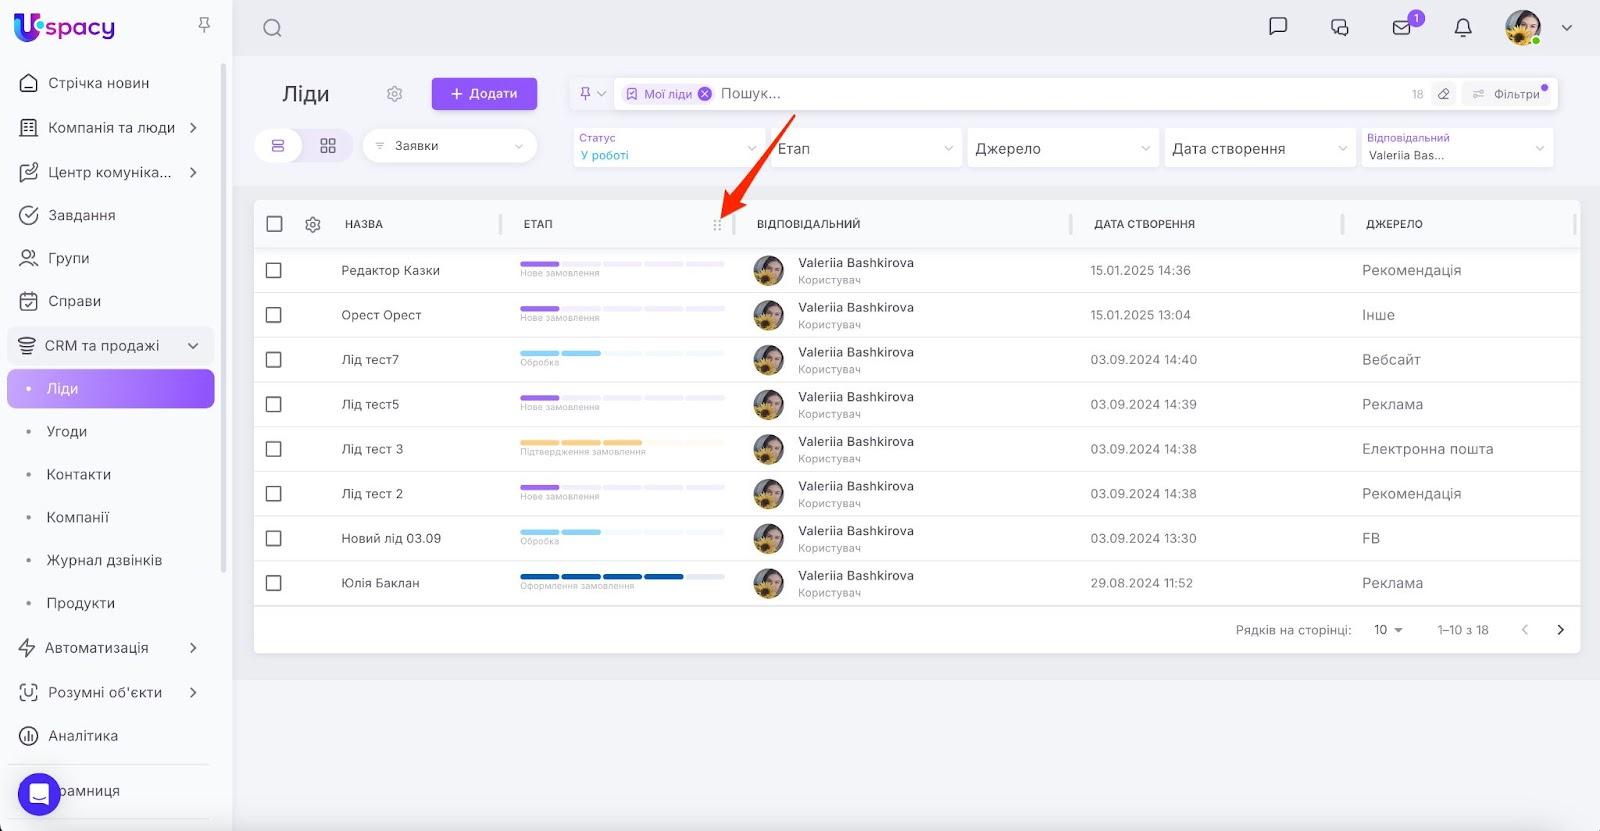Click the global search magnifier icon

272,28
